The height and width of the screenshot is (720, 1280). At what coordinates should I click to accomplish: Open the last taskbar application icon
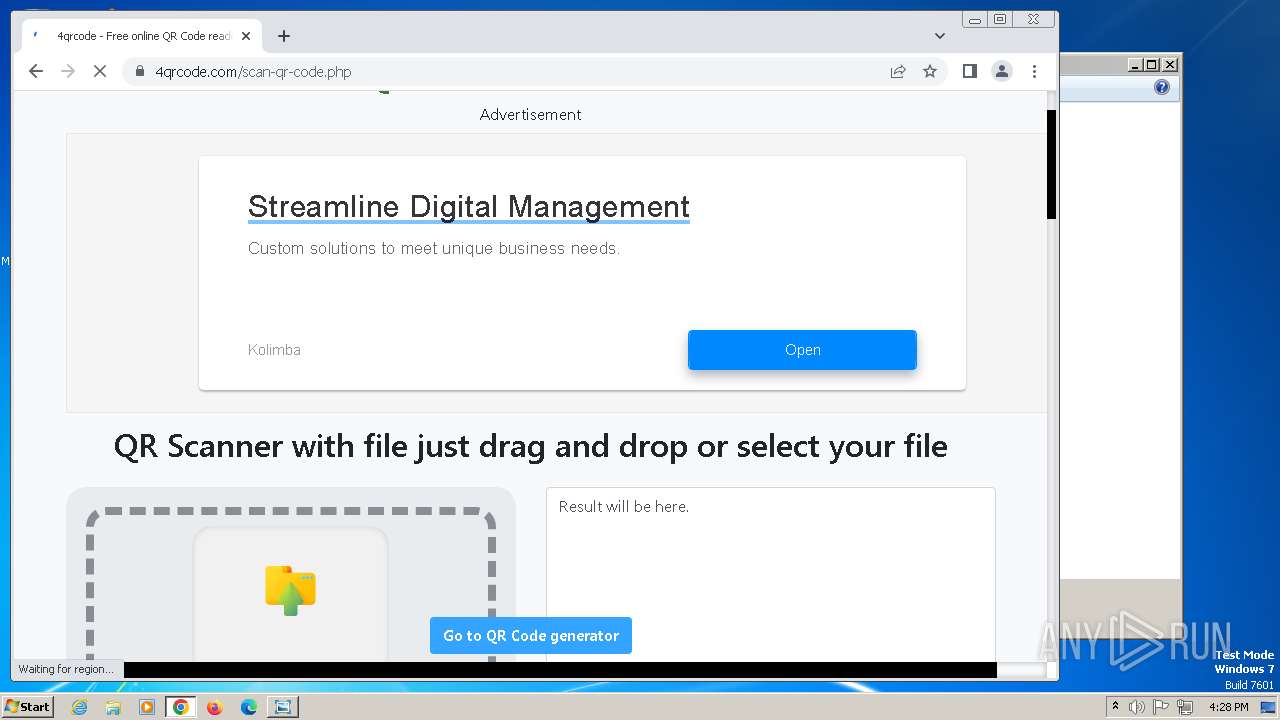(x=283, y=707)
